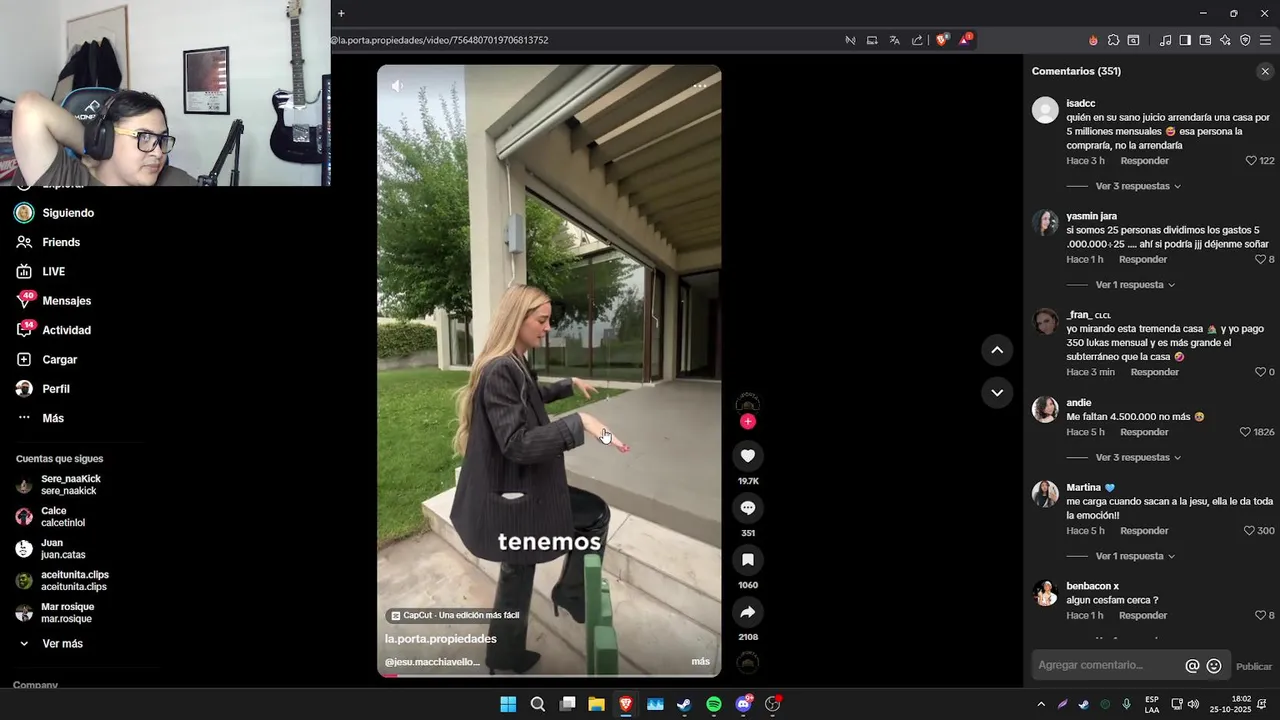Open isadcc's profile avatar

point(1045,110)
